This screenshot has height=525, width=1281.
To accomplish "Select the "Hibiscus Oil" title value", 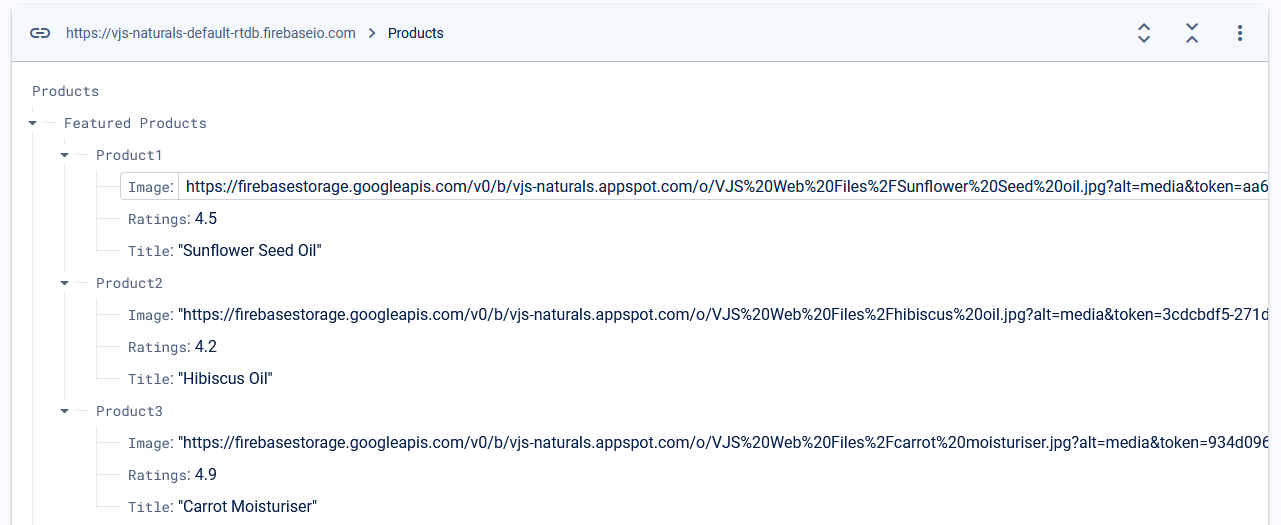I will tap(226, 379).
